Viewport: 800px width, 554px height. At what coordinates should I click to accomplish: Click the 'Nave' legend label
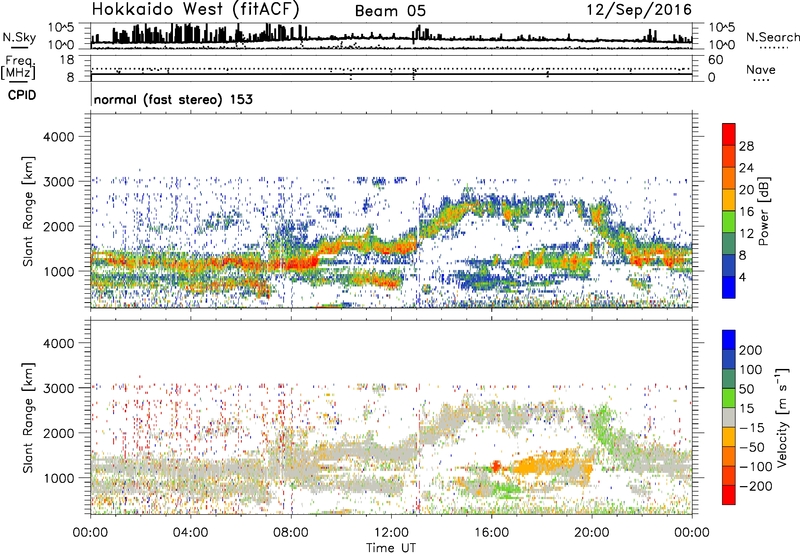tap(760, 69)
